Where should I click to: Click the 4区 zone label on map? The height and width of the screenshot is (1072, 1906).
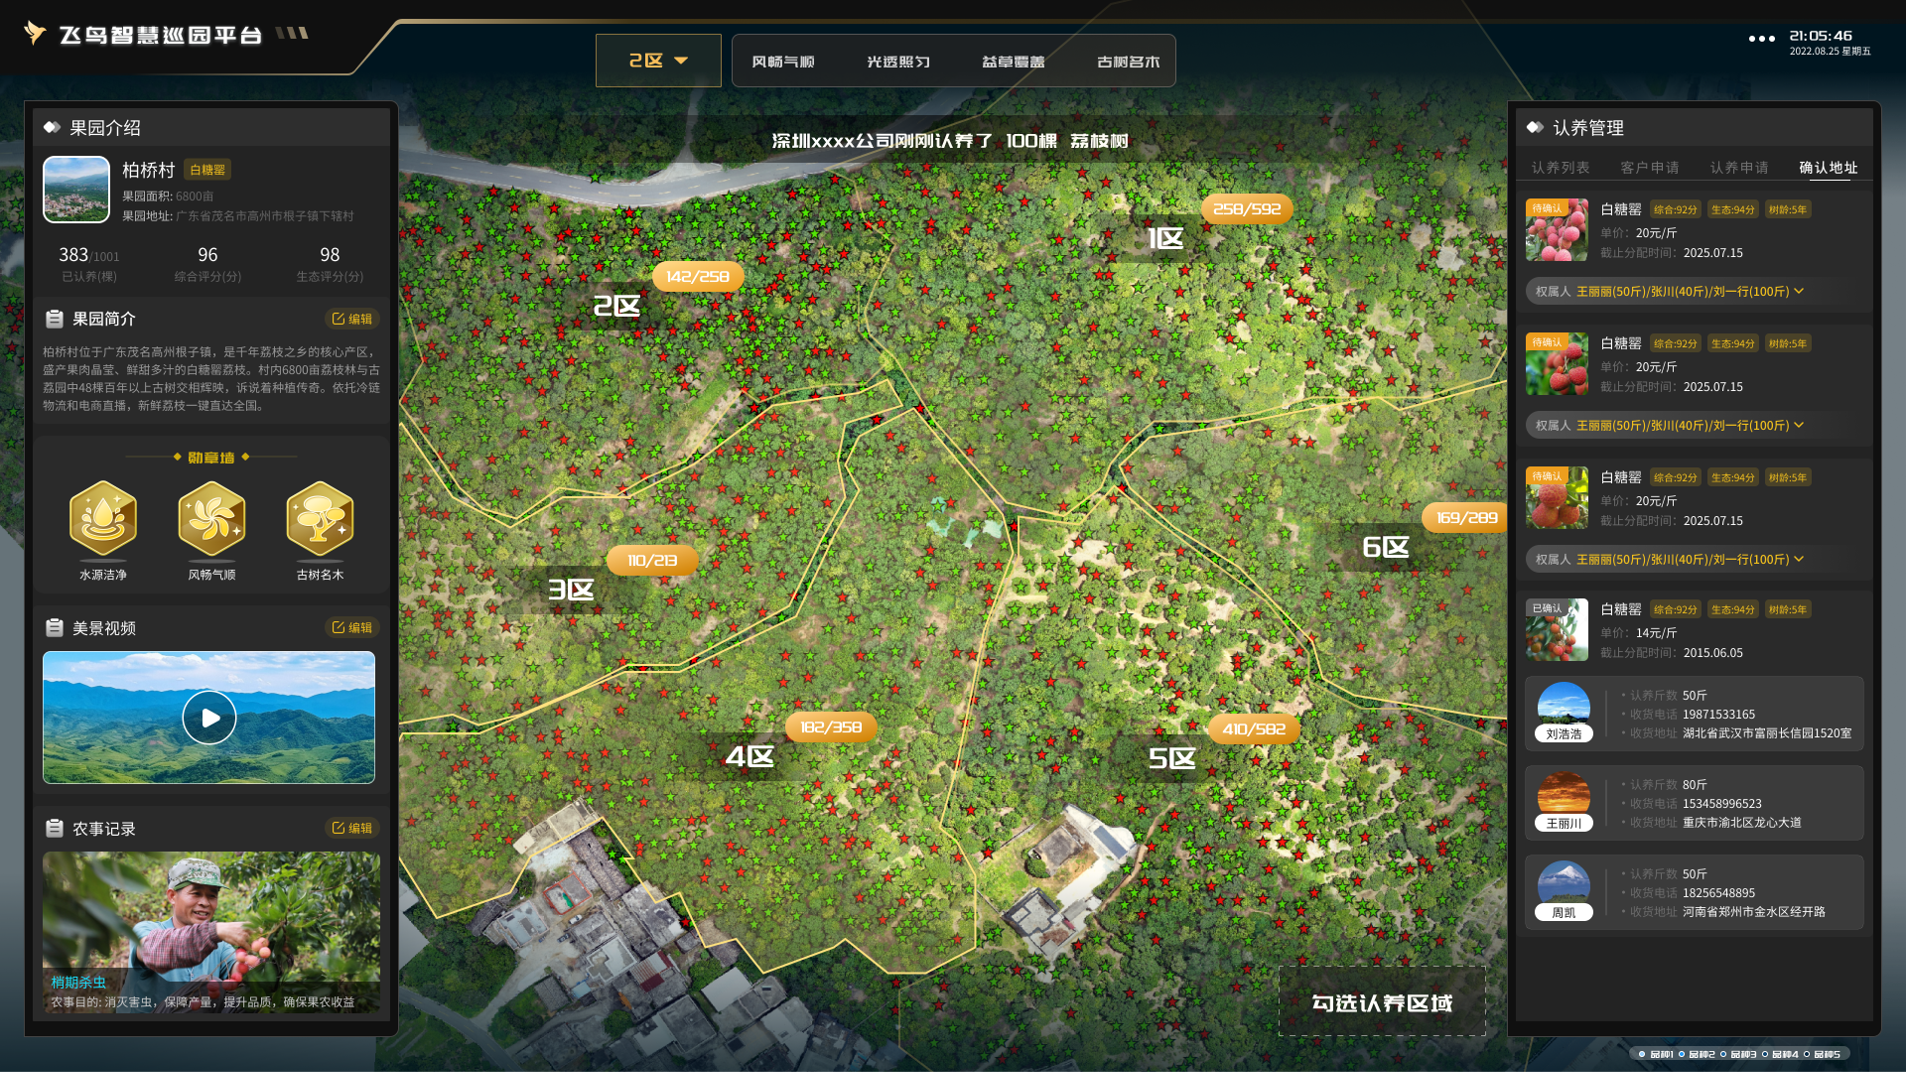pyautogui.click(x=749, y=757)
